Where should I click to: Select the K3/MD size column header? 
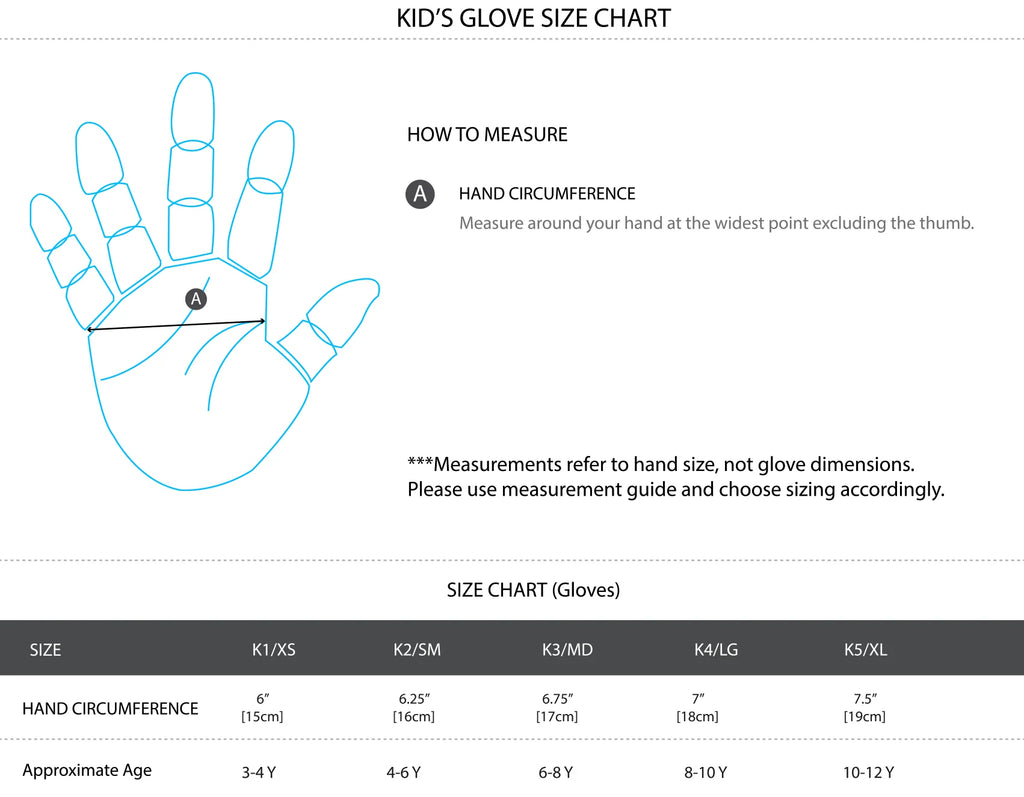[567, 650]
